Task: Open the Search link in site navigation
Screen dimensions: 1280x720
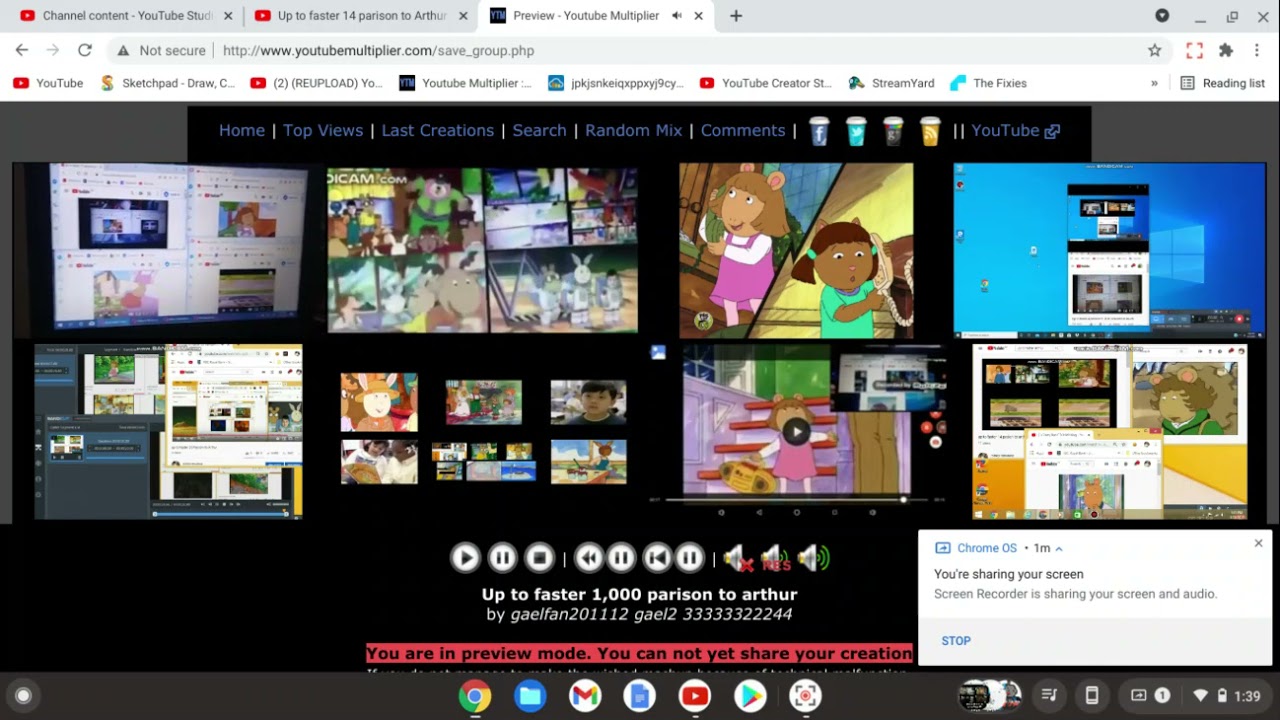Action: click(x=539, y=130)
